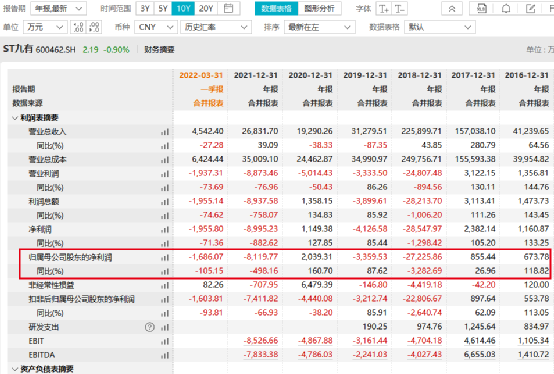Click the 2019-12-31 column header
554x374 pixels.
(365, 75)
